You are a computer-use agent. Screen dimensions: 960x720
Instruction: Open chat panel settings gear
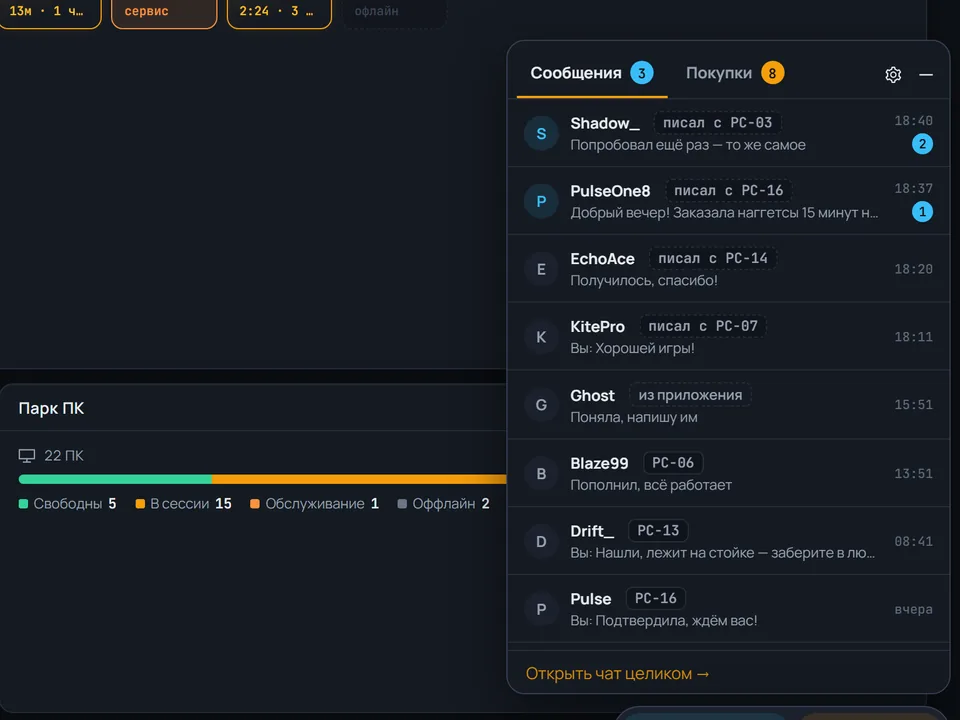[893, 75]
